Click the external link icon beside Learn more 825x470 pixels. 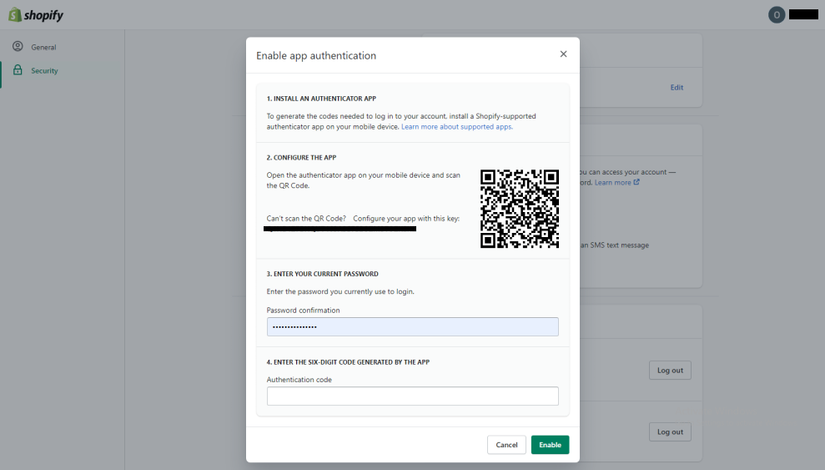click(637, 183)
